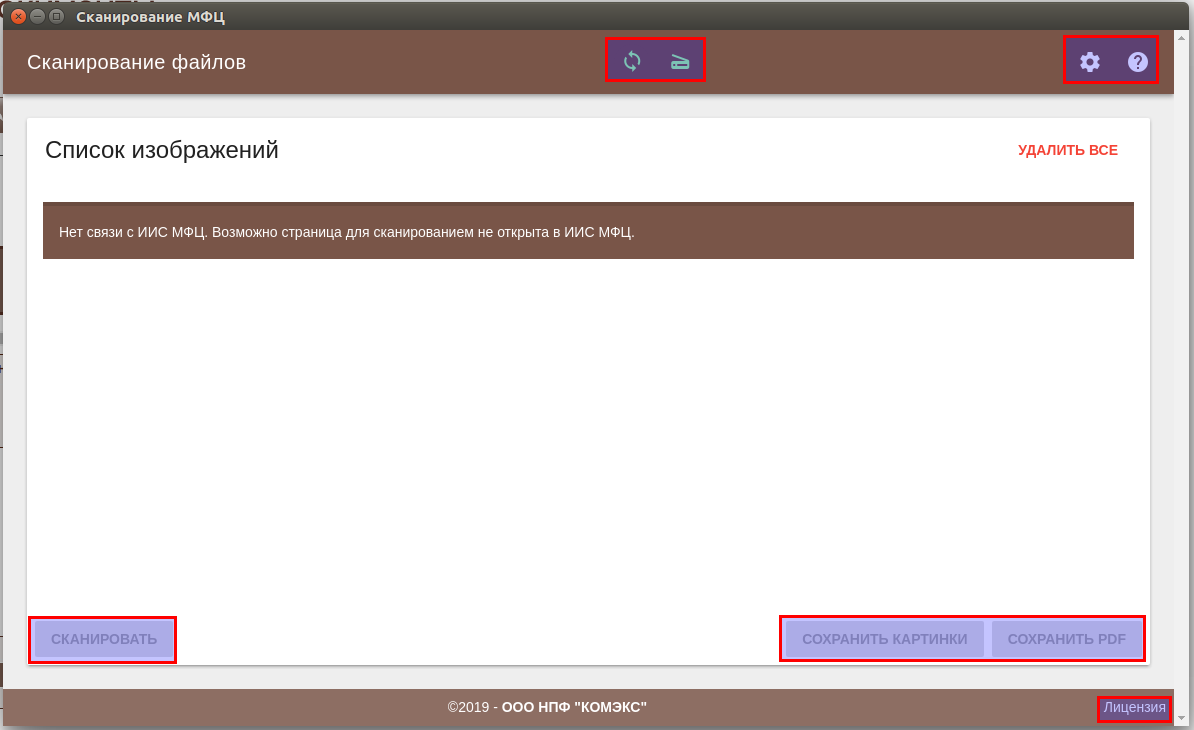Maximize the Сканирование МФЦ window
Screen dimensions: 1194x730
coord(56,16)
